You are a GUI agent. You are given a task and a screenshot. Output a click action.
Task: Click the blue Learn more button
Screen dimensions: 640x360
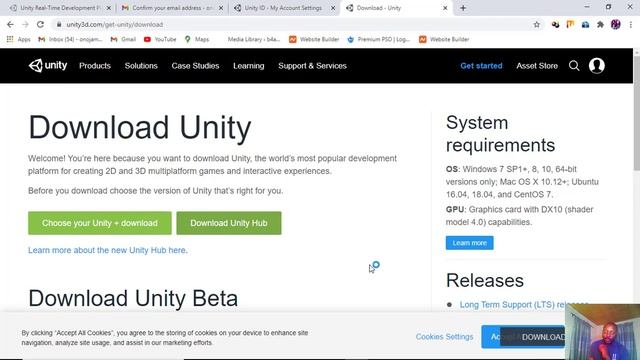[x=469, y=243]
